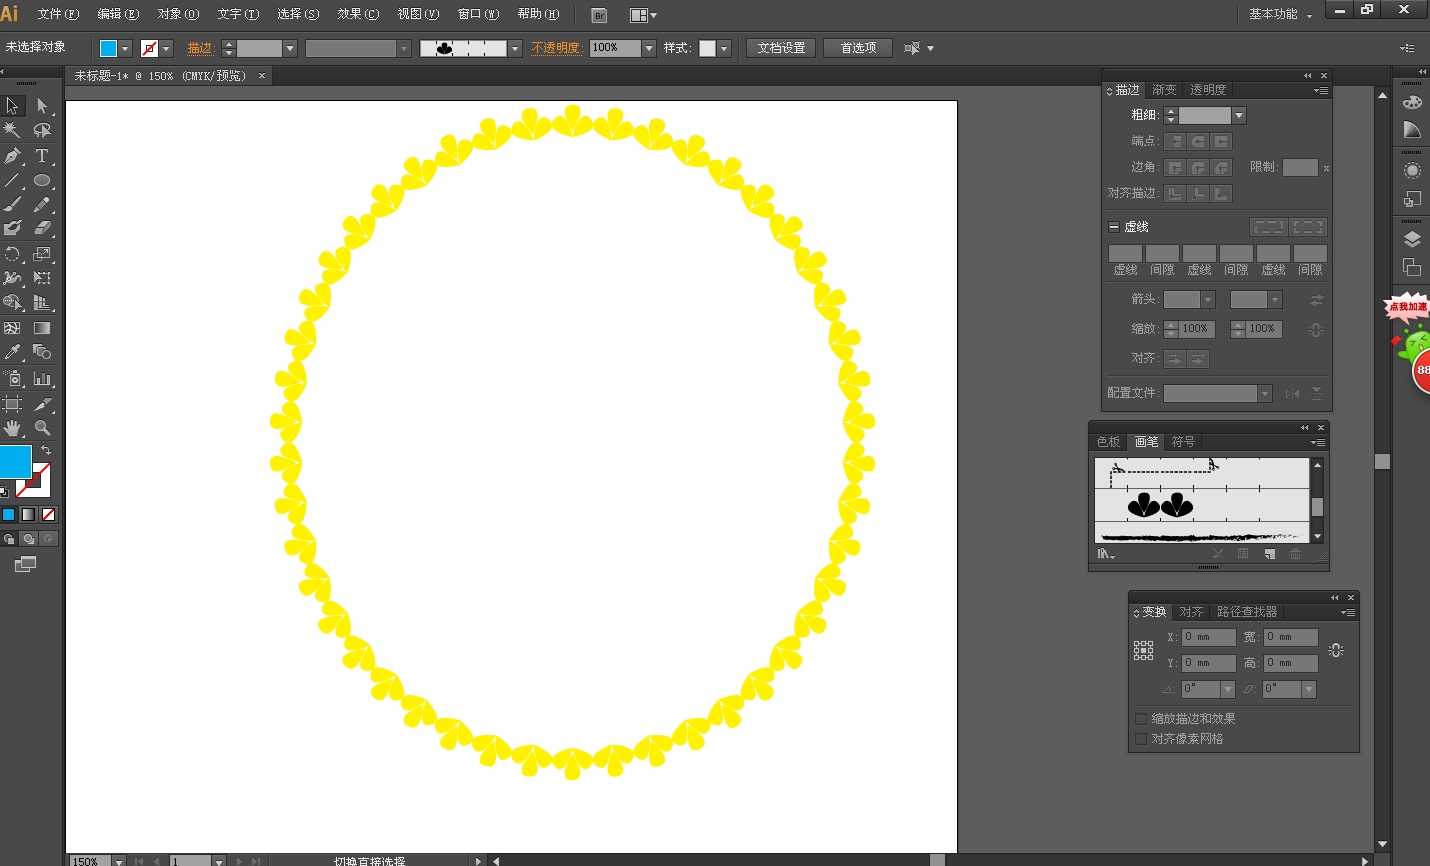The image size is (1430, 866).
Task: Select the Pen tool
Action: 12,156
